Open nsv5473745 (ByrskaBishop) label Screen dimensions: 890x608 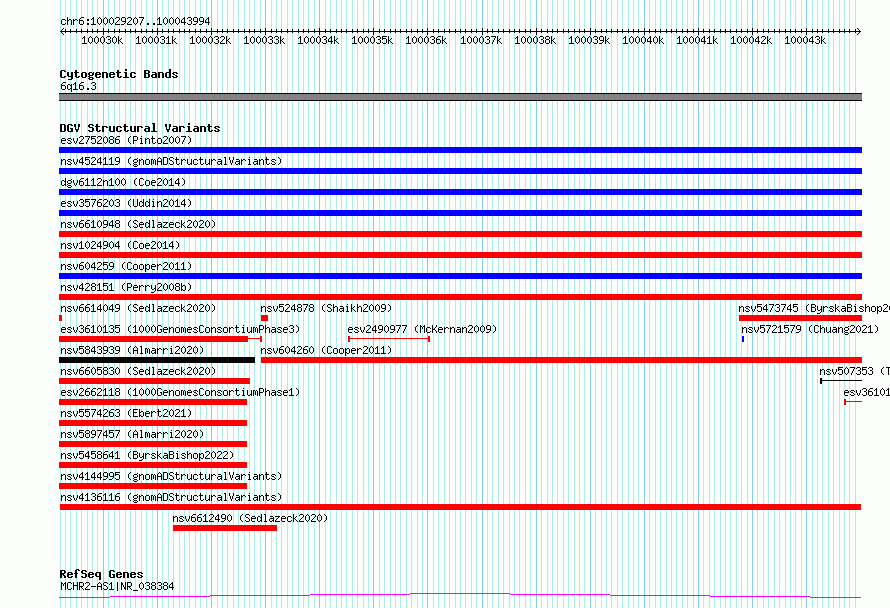814,308
